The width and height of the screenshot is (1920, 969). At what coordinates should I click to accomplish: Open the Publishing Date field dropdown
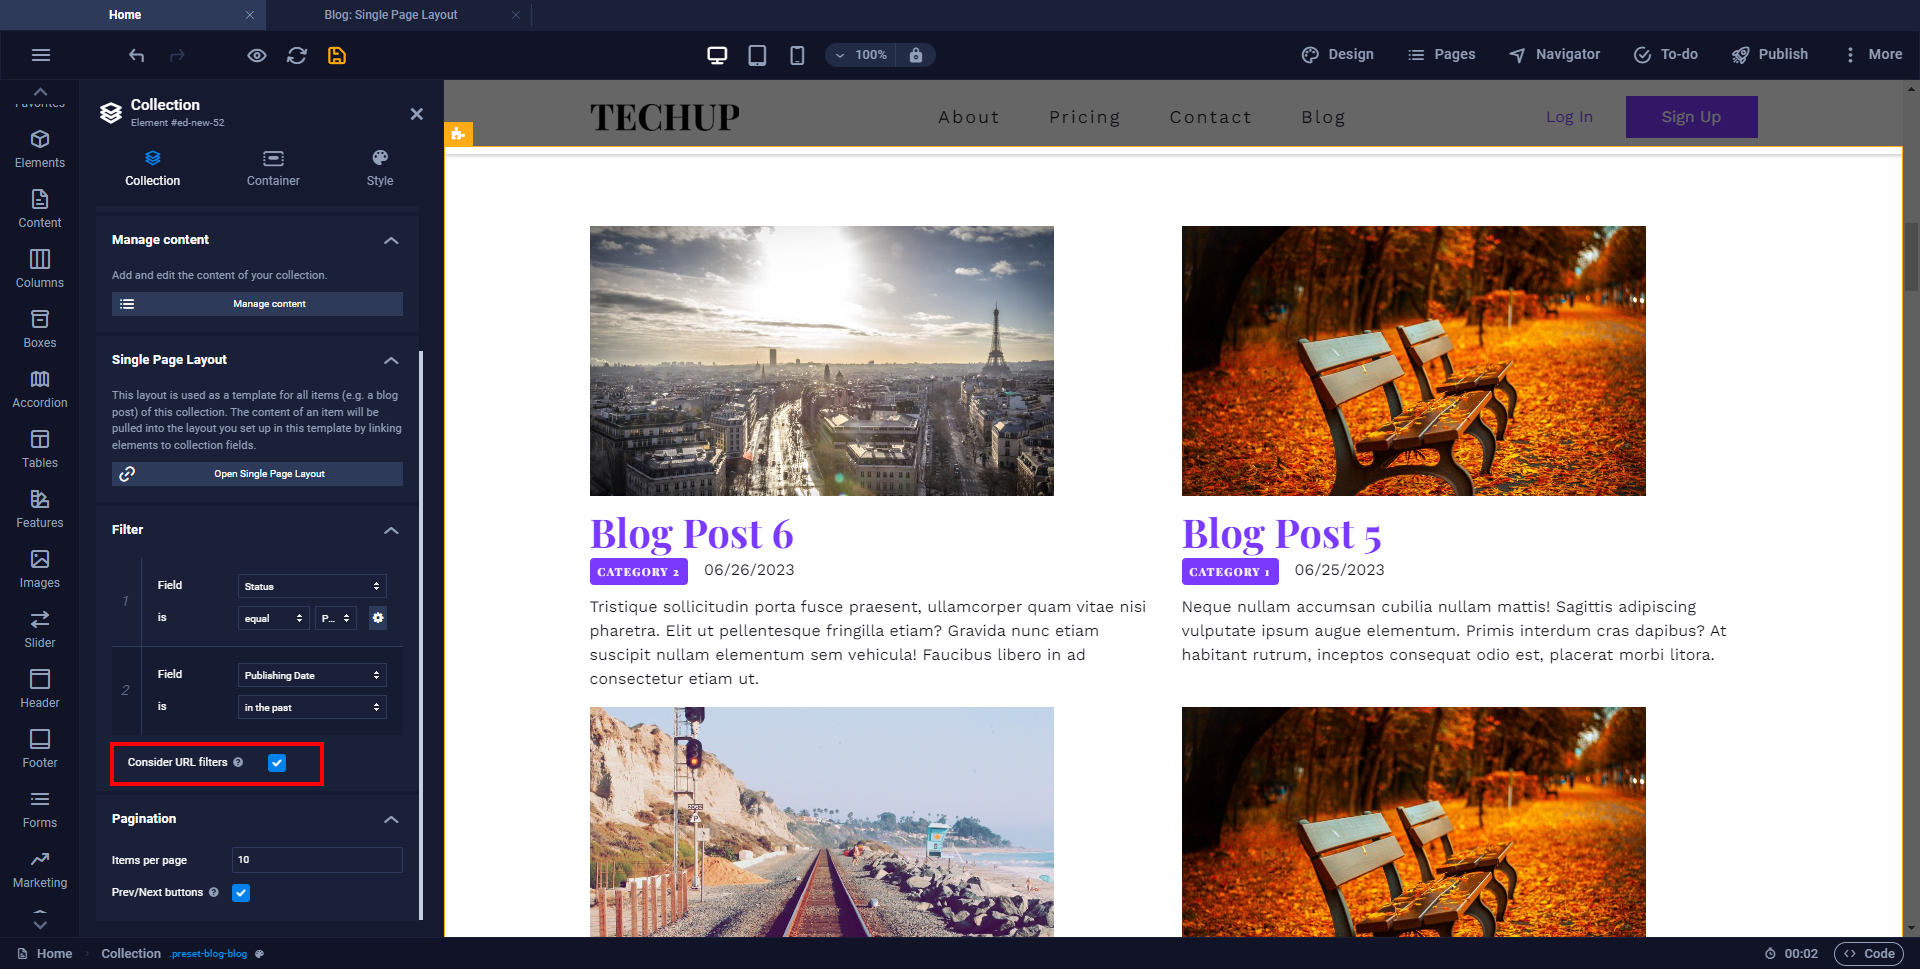312,675
